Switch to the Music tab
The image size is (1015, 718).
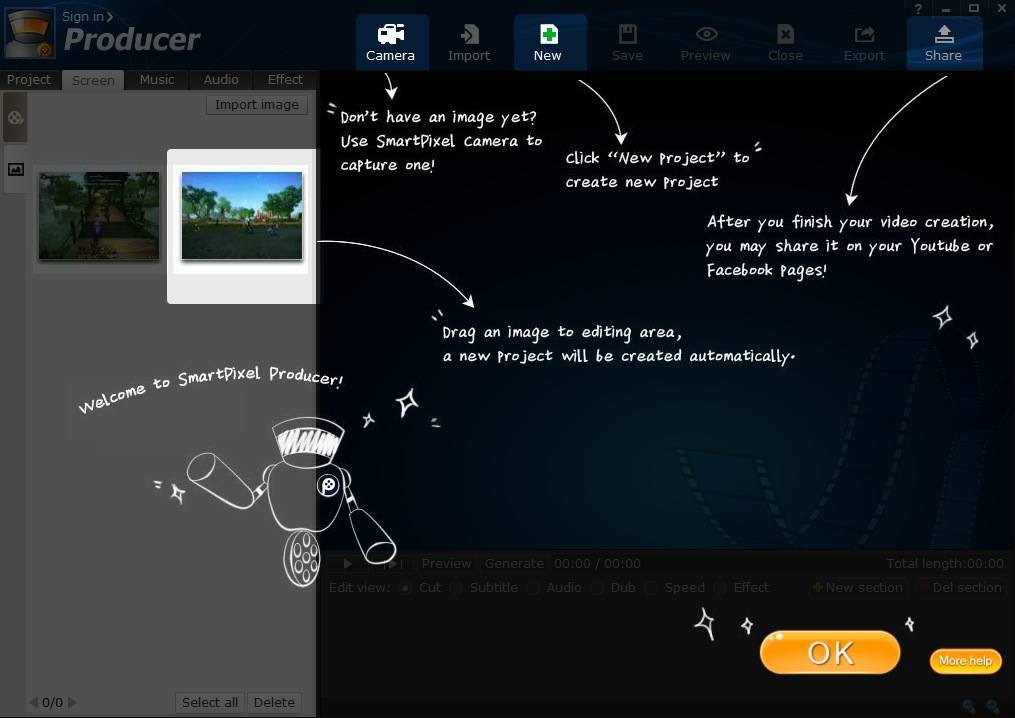pos(157,79)
